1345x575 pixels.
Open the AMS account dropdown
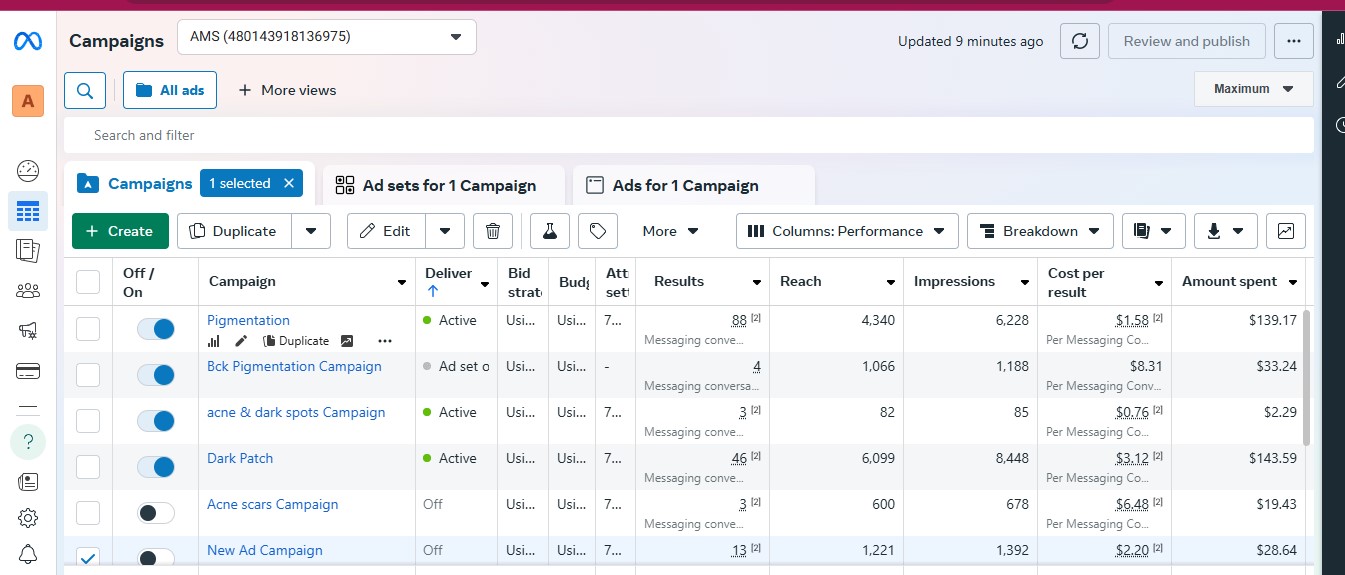point(327,37)
